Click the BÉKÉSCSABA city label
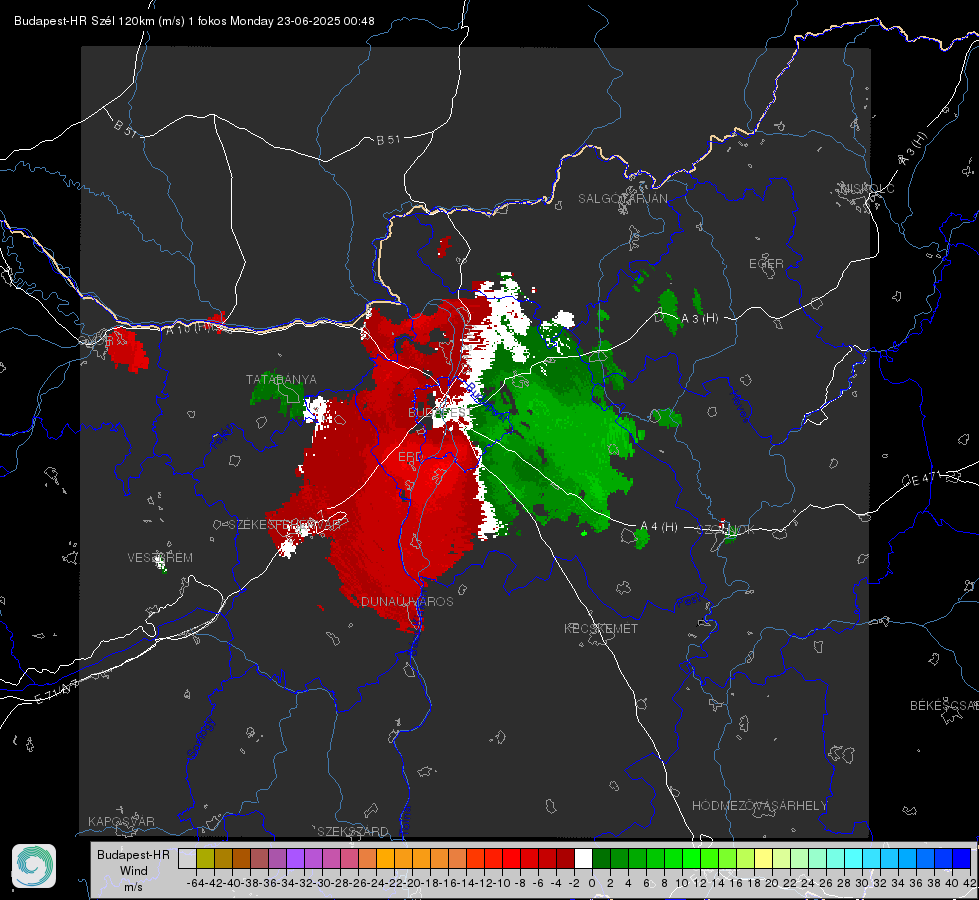The image size is (979, 900). pos(944,705)
